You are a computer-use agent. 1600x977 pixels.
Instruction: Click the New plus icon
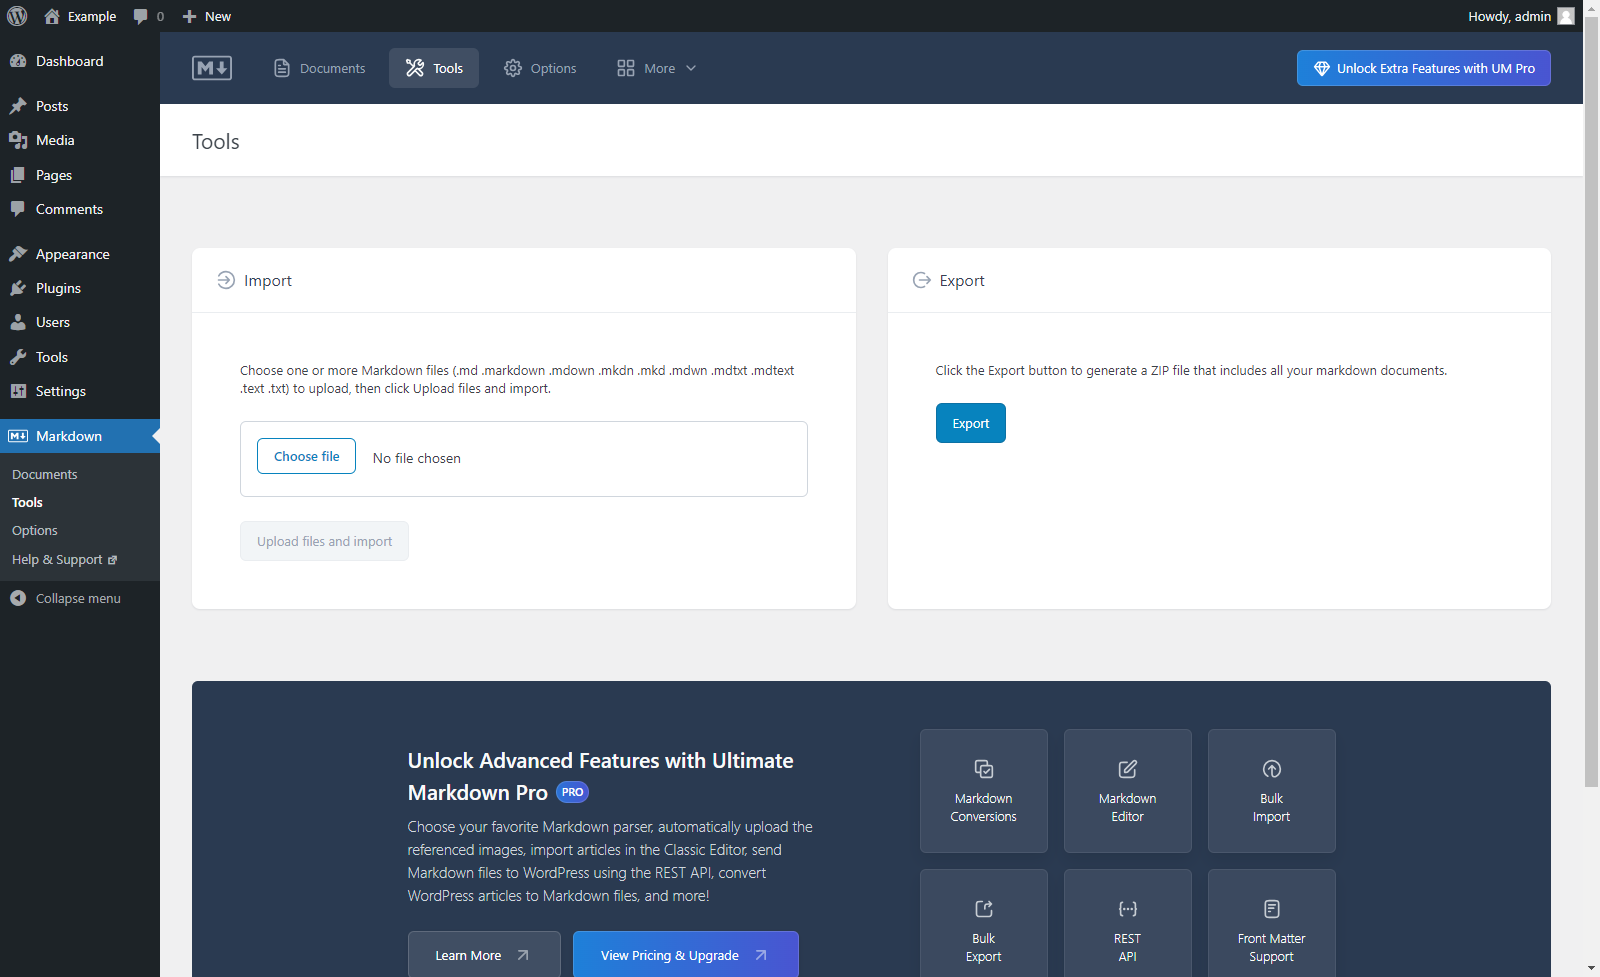pyautogui.click(x=189, y=16)
